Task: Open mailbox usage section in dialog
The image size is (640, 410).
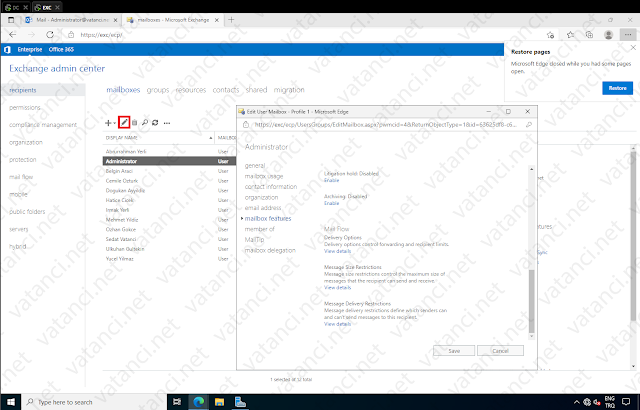Action: (x=264, y=176)
